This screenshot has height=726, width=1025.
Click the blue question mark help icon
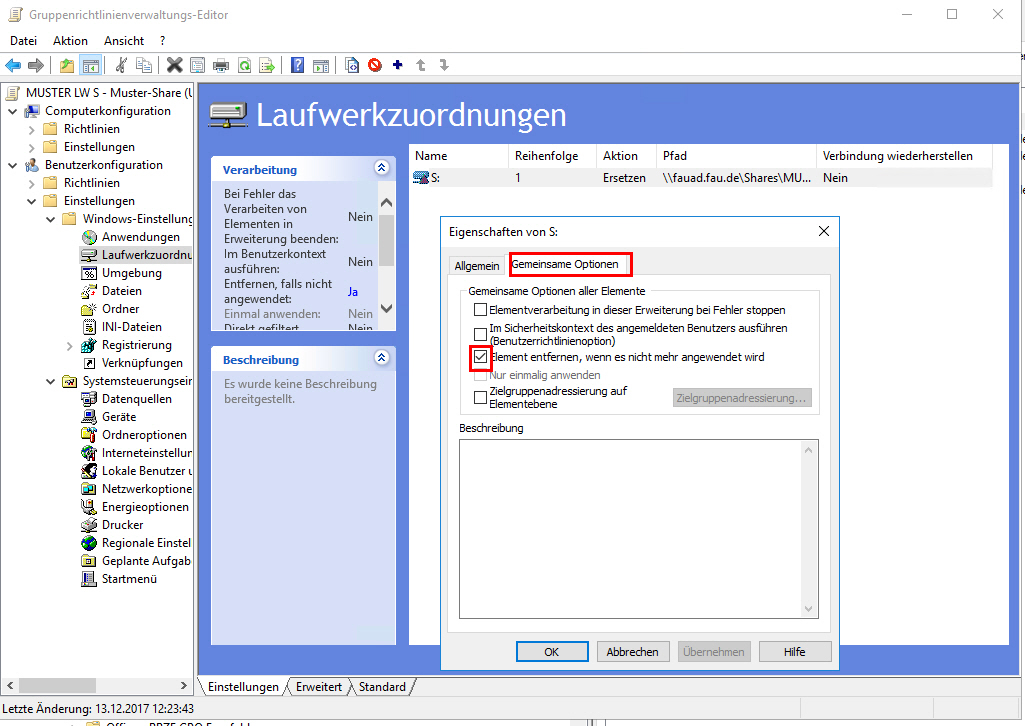297,66
